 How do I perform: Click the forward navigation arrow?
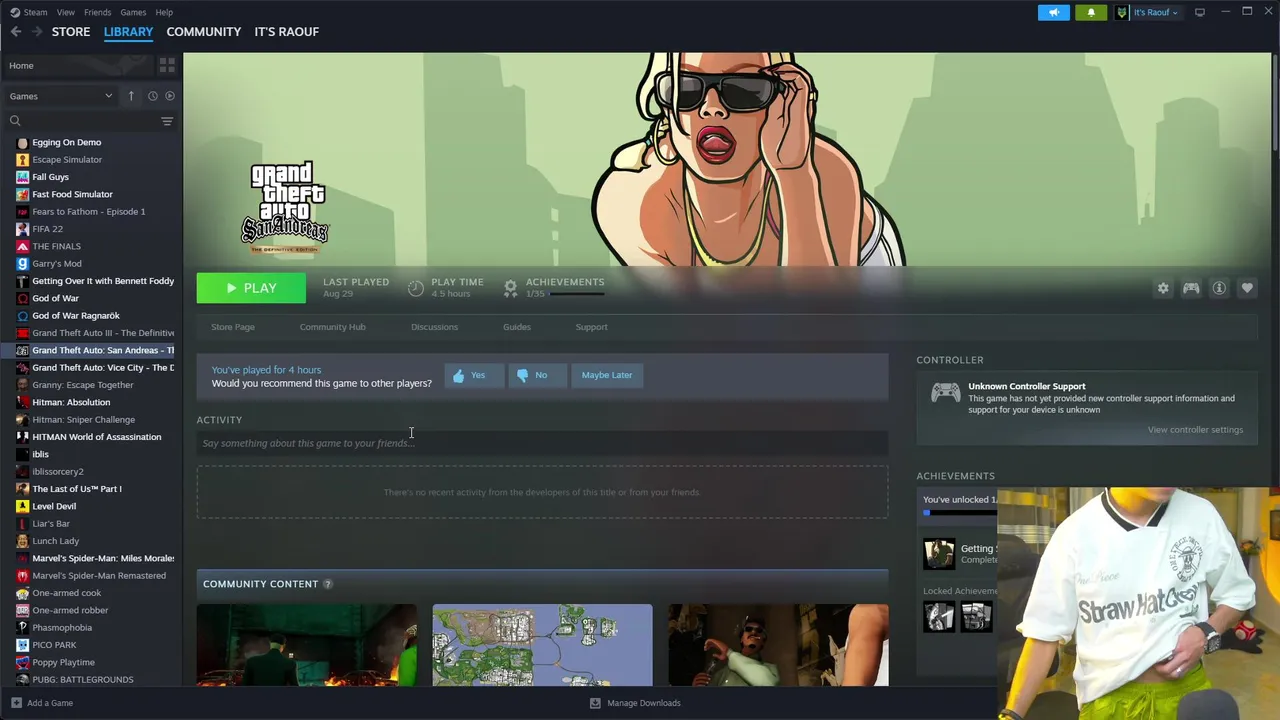click(x=37, y=32)
